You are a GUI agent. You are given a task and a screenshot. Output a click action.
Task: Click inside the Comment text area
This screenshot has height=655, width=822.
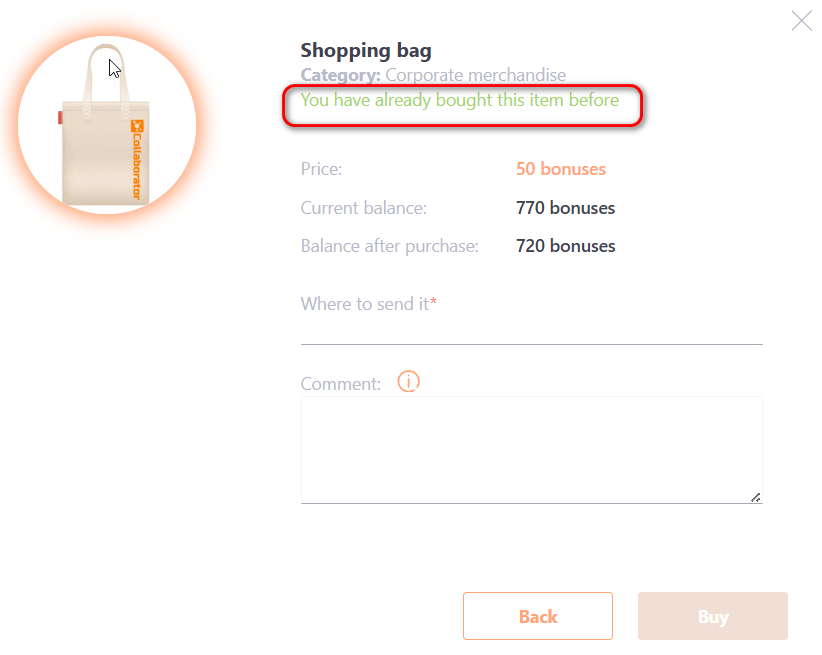point(531,449)
